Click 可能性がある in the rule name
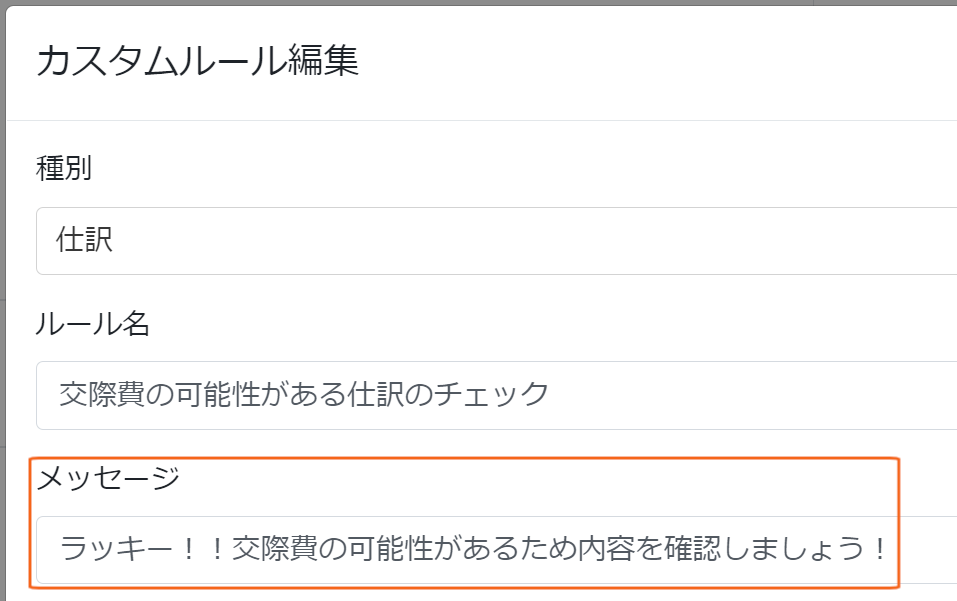Screen dimensions: 957x601 pos(261,394)
